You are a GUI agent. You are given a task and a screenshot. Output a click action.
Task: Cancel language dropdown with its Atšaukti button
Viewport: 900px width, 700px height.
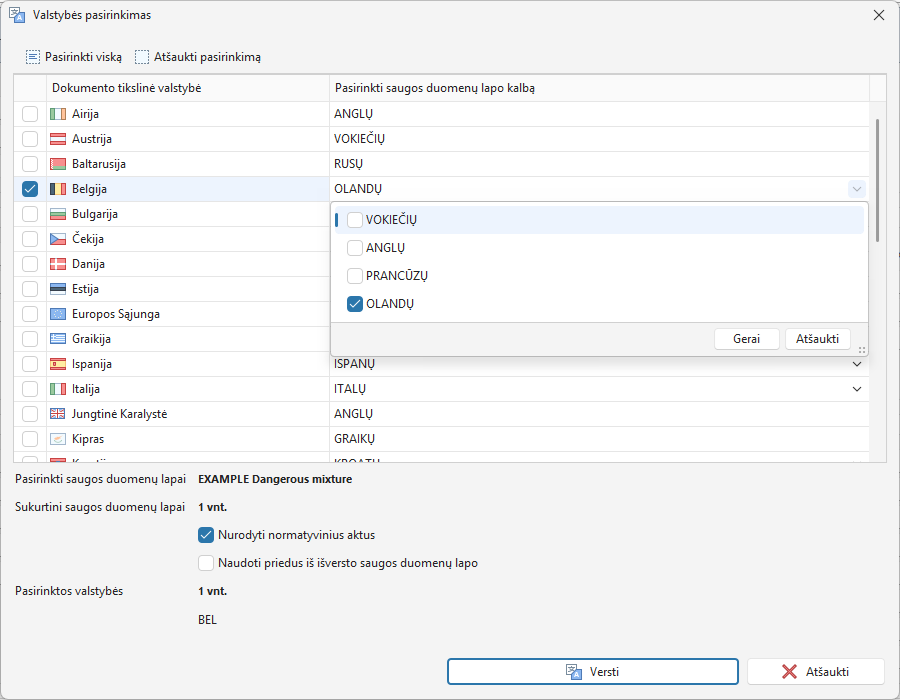[817, 339]
